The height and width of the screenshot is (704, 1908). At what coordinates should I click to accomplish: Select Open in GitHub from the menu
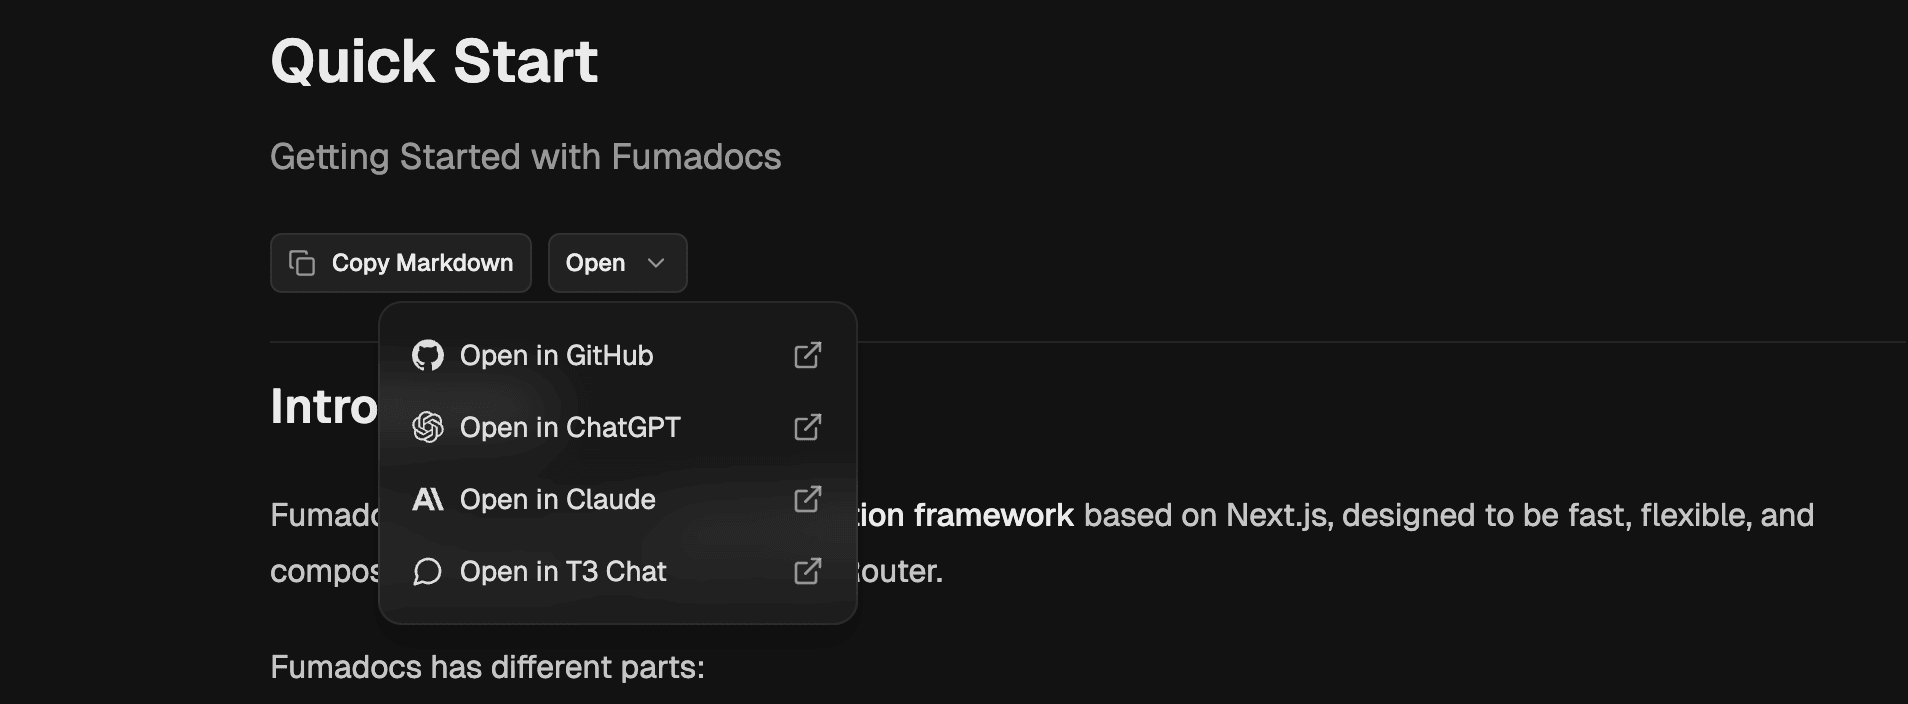pyautogui.click(x=557, y=355)
